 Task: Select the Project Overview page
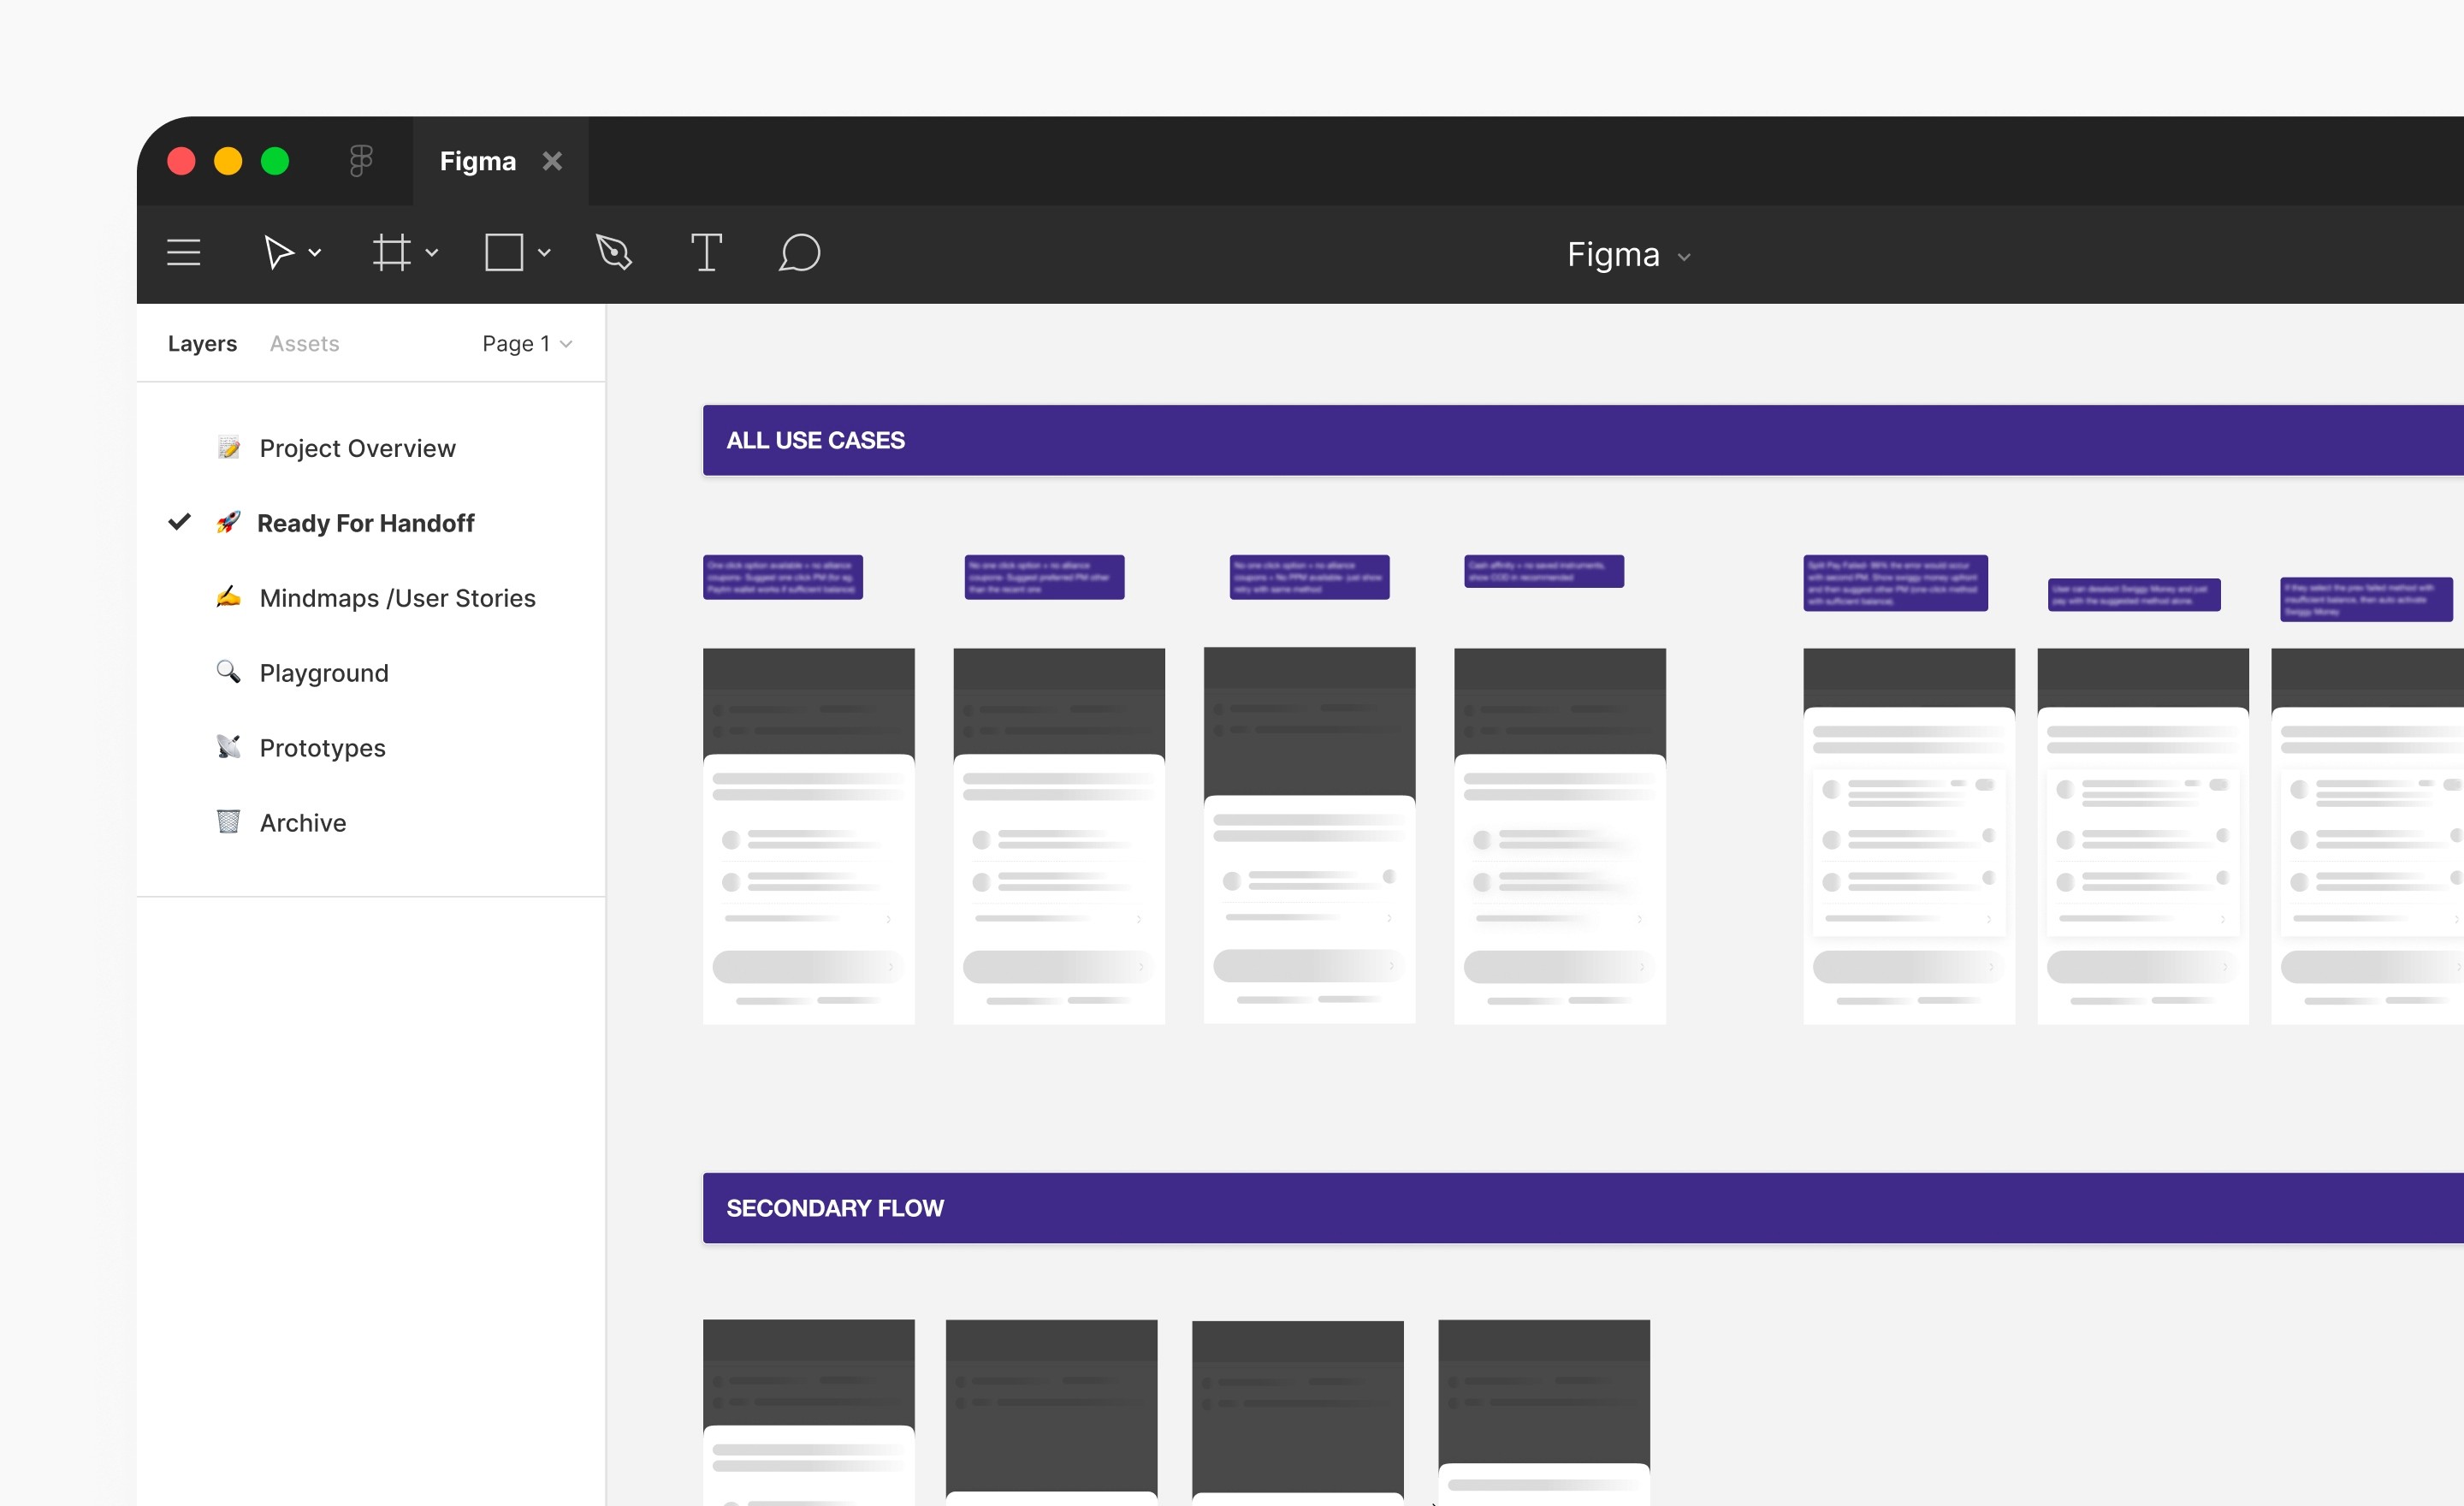357,448
